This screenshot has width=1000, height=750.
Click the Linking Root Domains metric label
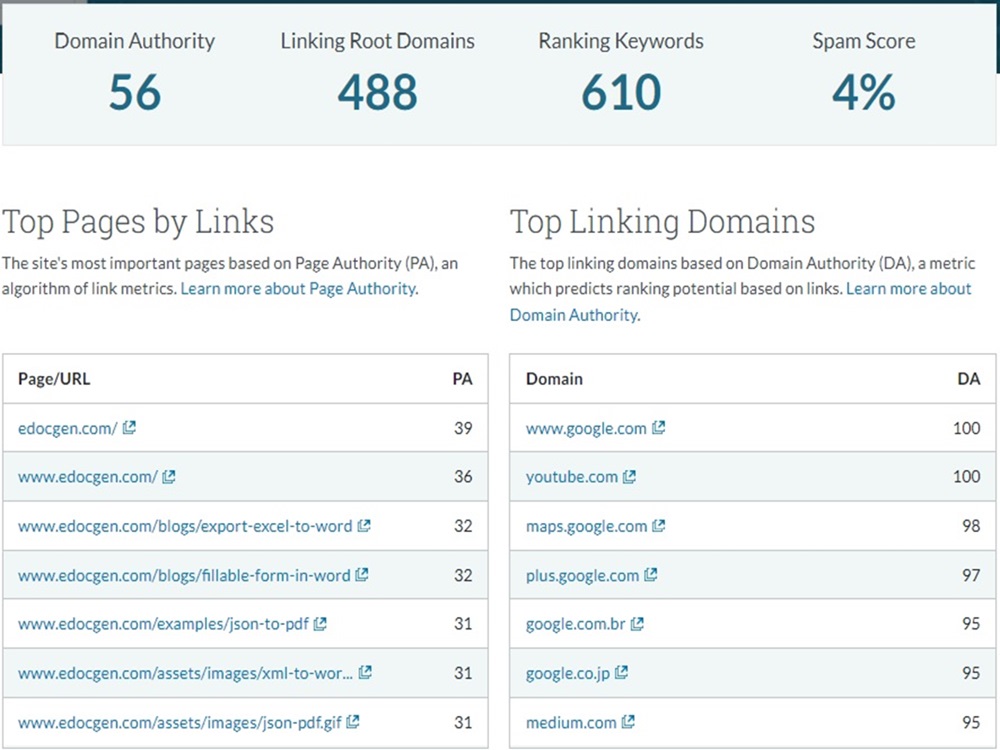pos(378,41)
